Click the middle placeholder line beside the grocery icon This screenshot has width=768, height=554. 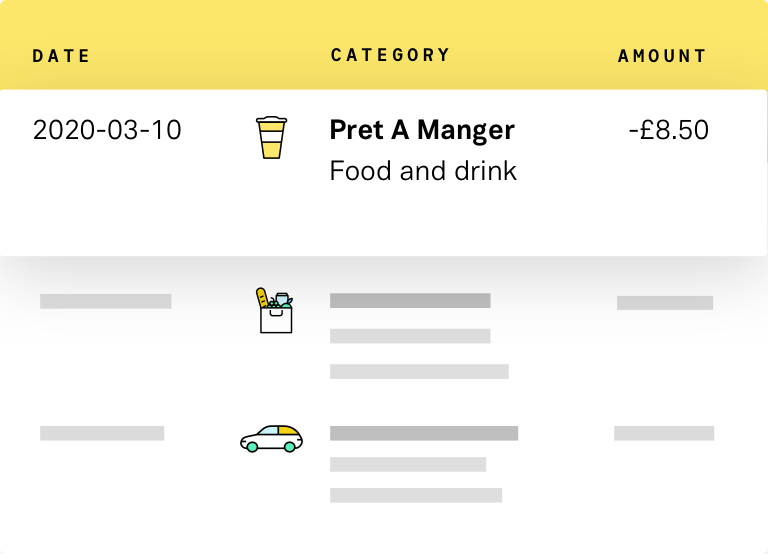(410, 336)
